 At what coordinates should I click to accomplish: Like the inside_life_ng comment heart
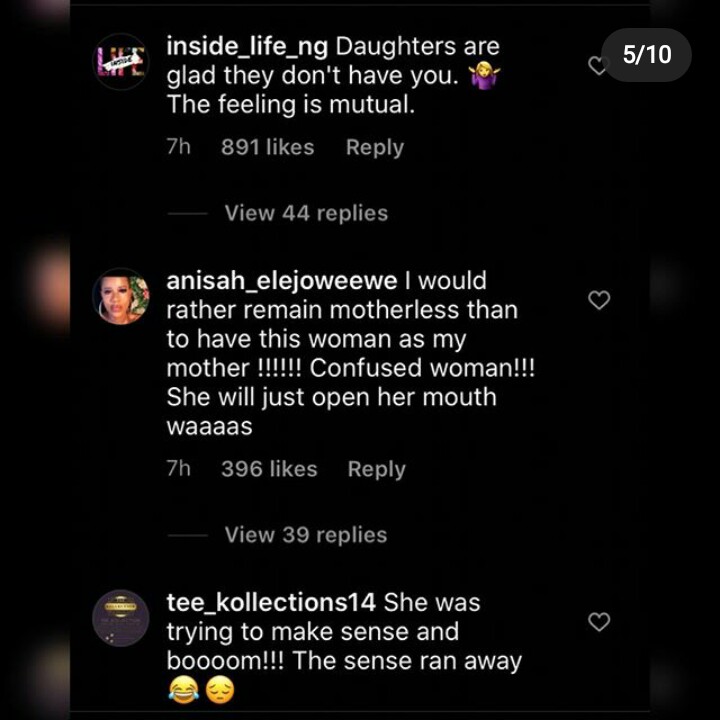598,66
